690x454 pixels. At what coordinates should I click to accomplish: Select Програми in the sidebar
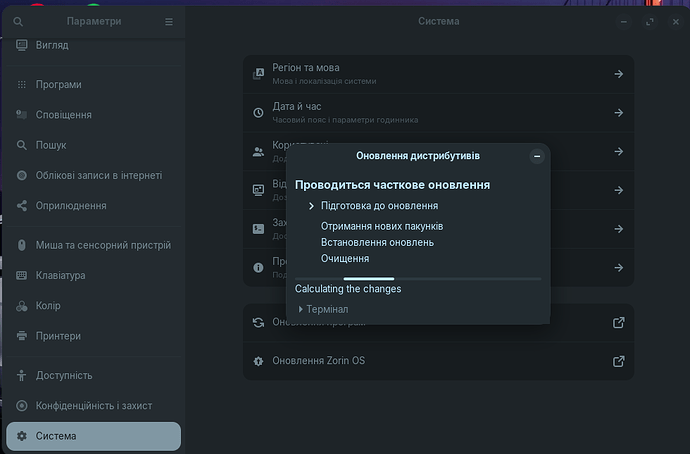pos(59,85)
